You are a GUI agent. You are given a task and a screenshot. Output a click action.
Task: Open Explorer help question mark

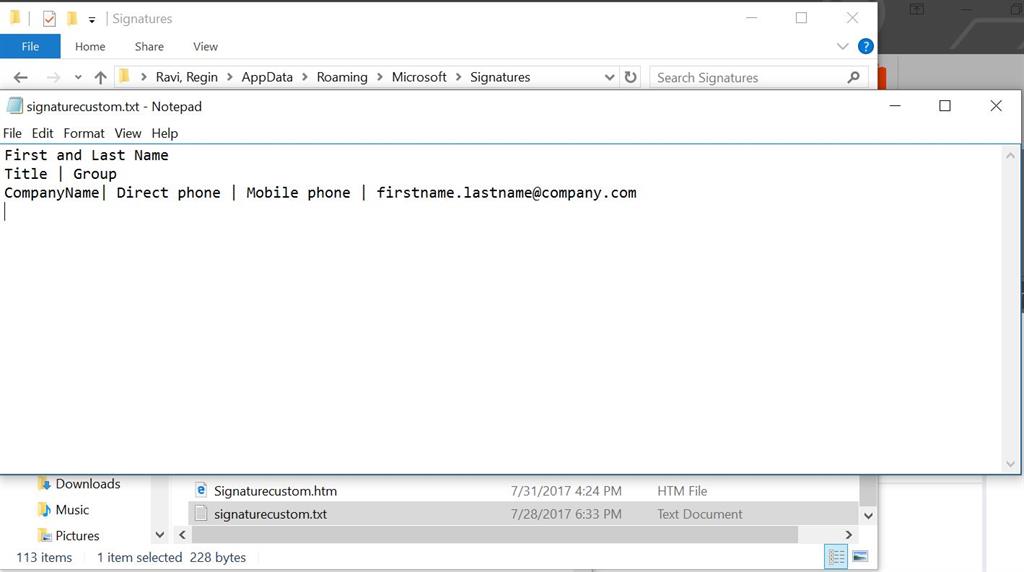tap(865, 46)
